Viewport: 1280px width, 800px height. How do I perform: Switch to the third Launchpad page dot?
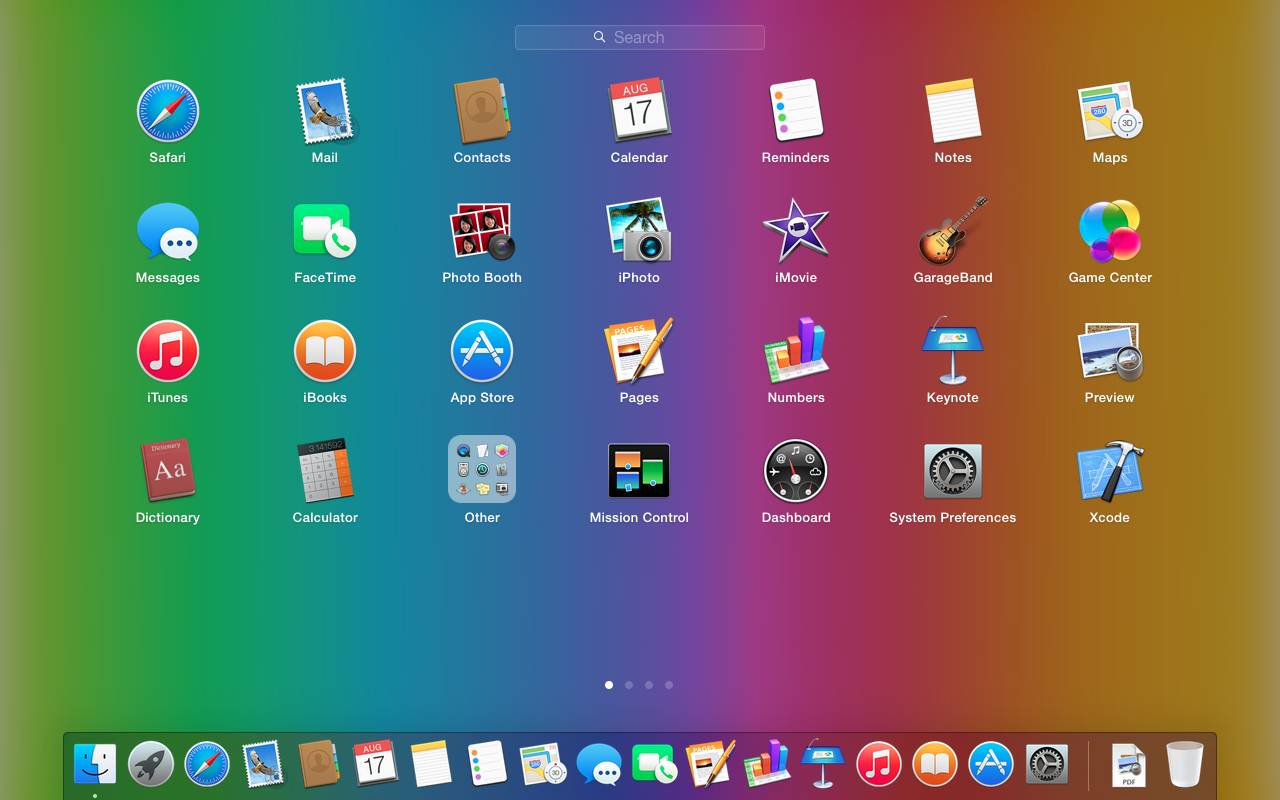pos(649,685)
